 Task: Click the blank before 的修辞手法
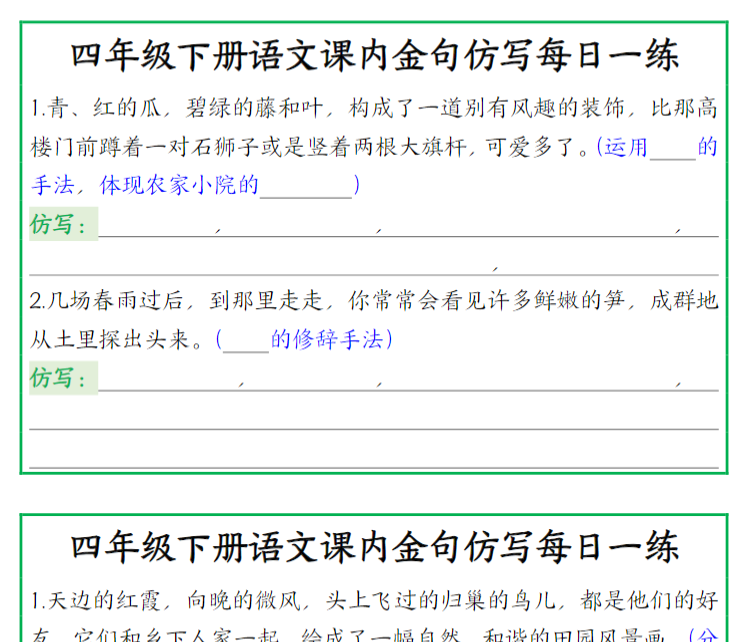[246, 343]
